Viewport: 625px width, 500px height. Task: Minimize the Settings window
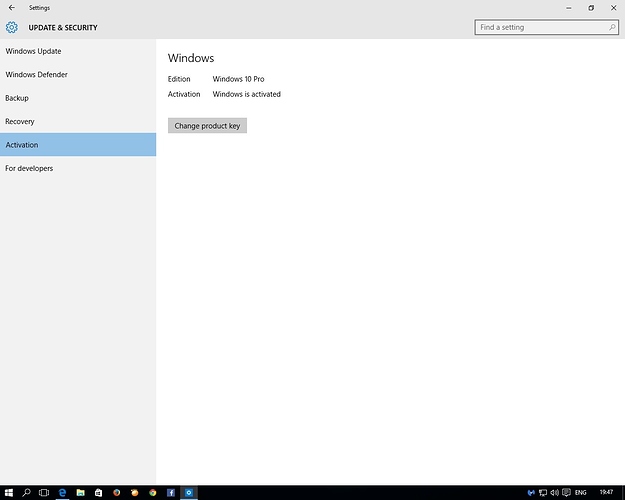coord(569,8)
